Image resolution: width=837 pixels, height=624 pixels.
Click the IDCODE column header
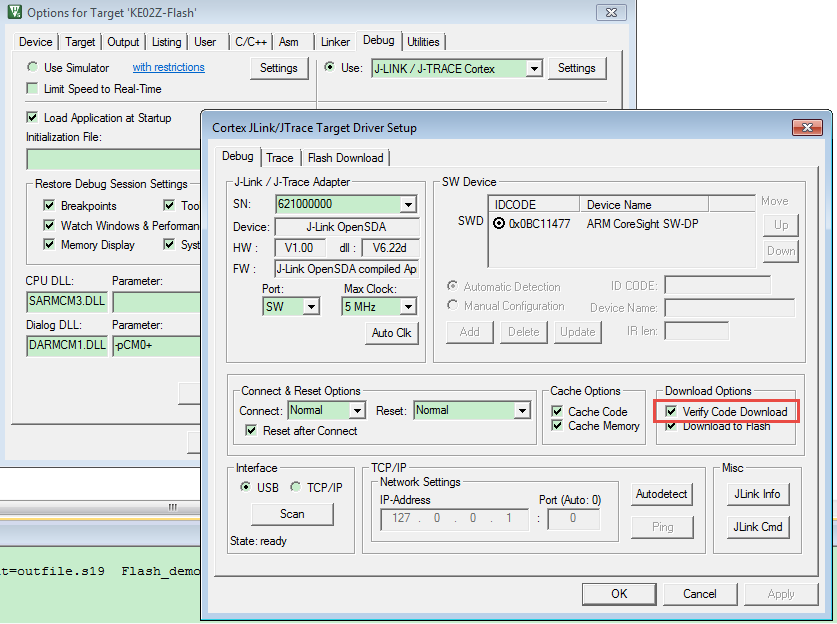(534, 204)
